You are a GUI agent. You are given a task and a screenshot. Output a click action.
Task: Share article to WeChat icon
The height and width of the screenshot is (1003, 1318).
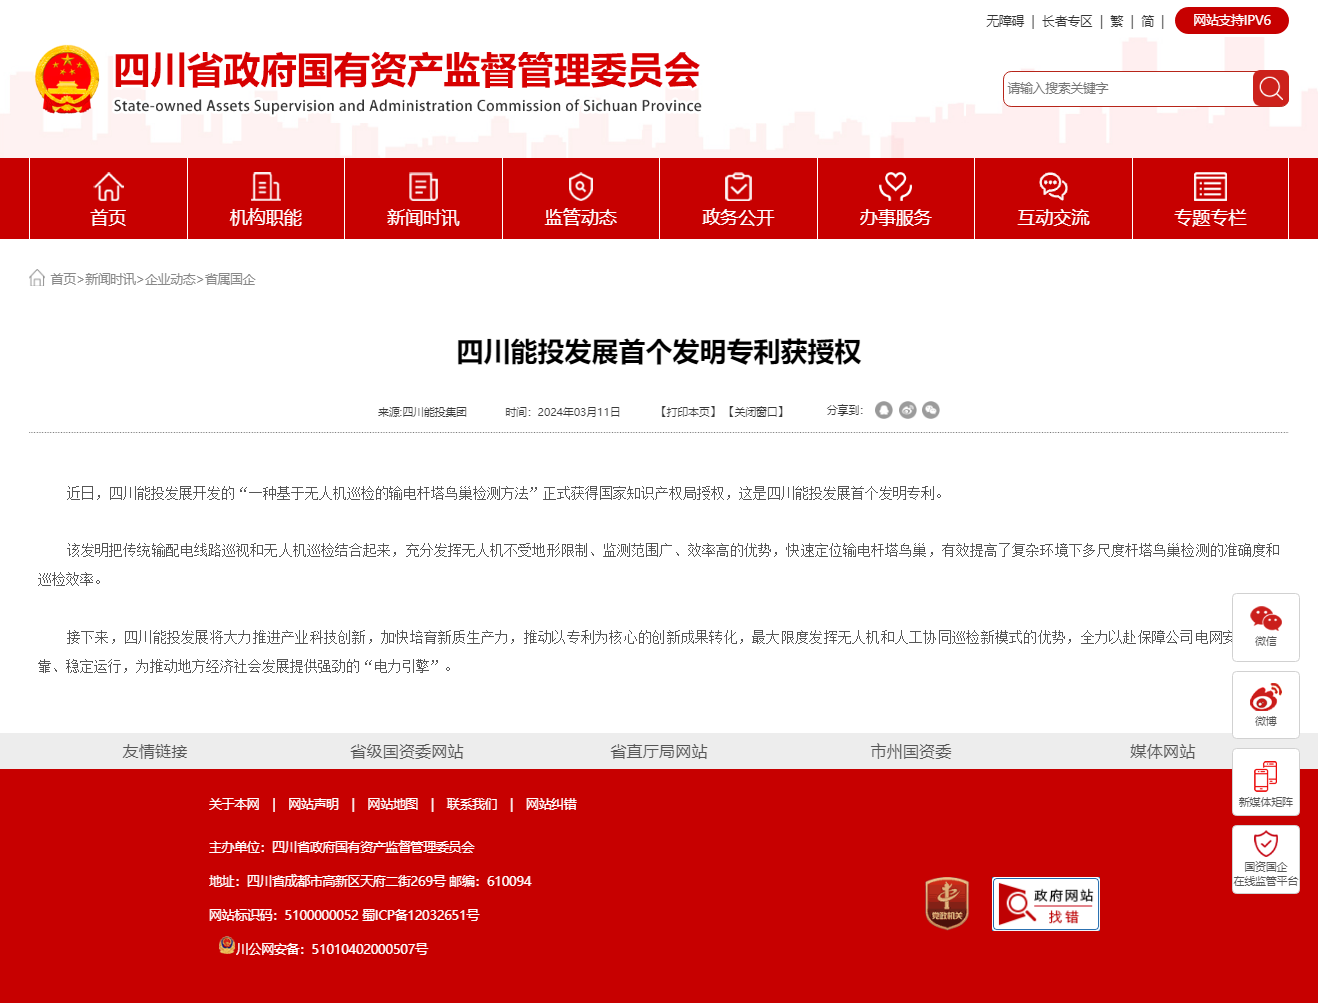(931, 410)
